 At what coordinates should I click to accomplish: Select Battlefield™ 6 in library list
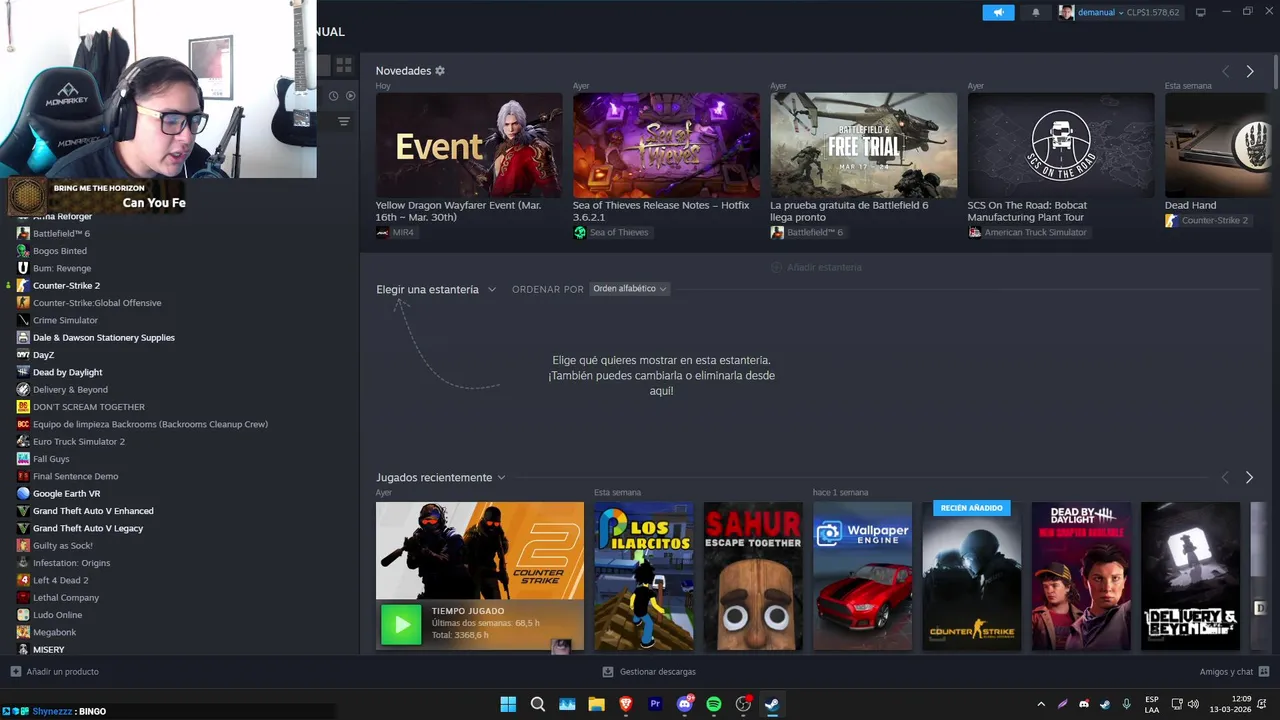point(61,233)
